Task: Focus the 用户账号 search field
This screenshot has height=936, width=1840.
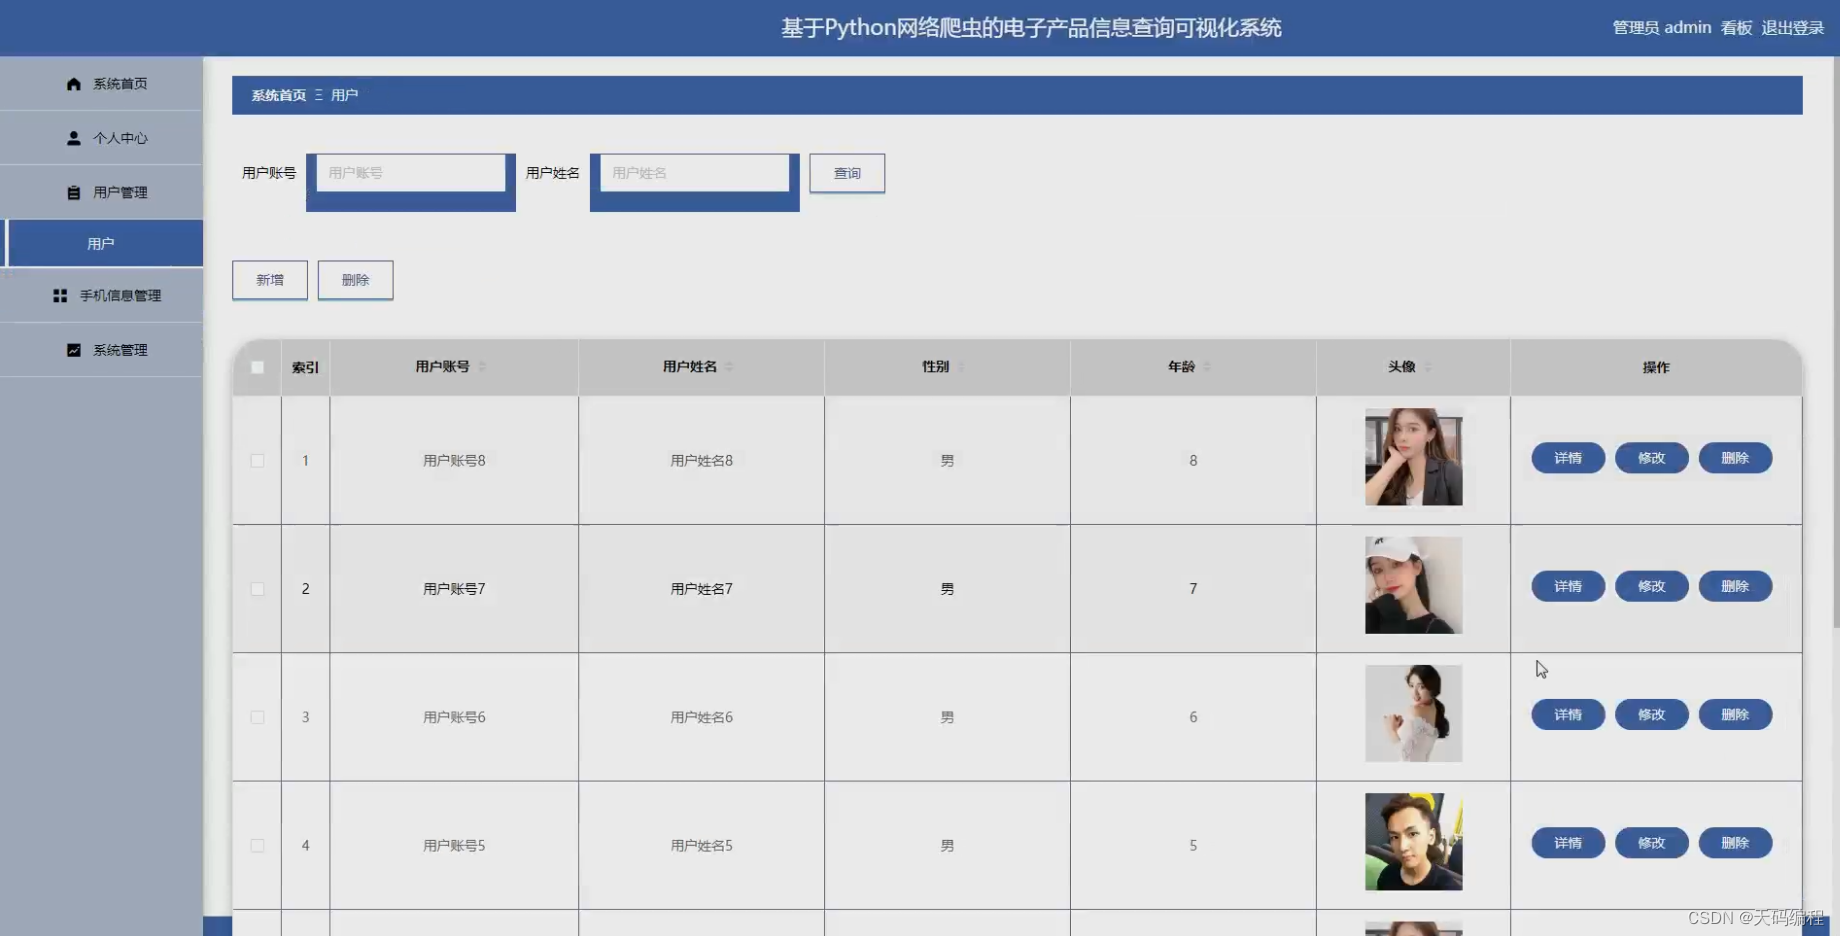Action: [x=411, y=173]
